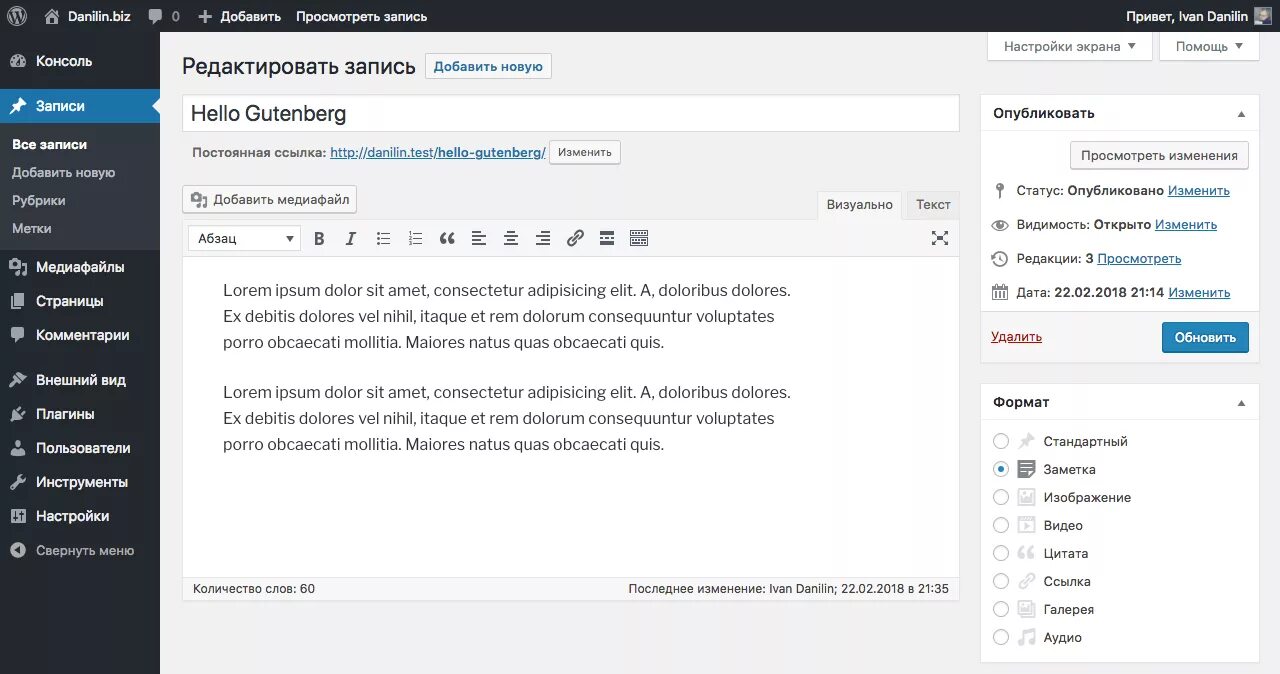Choose the Цитата format radio button

click(x=1001, y=553)
